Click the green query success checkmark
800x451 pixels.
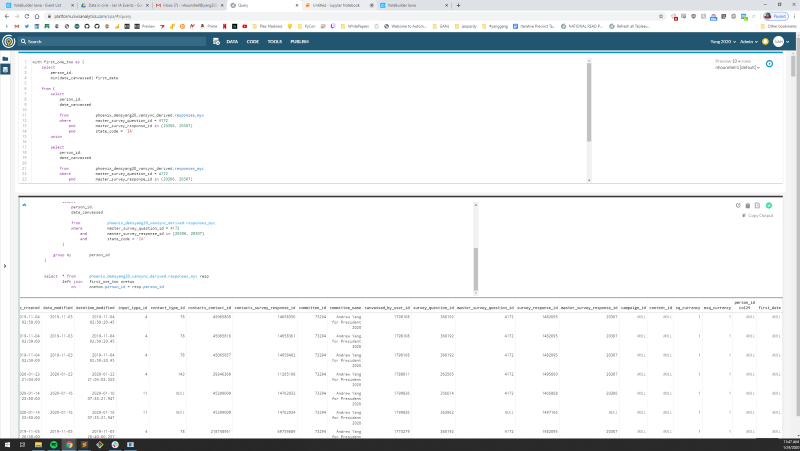pyautogui.click(x=769, y=205)
